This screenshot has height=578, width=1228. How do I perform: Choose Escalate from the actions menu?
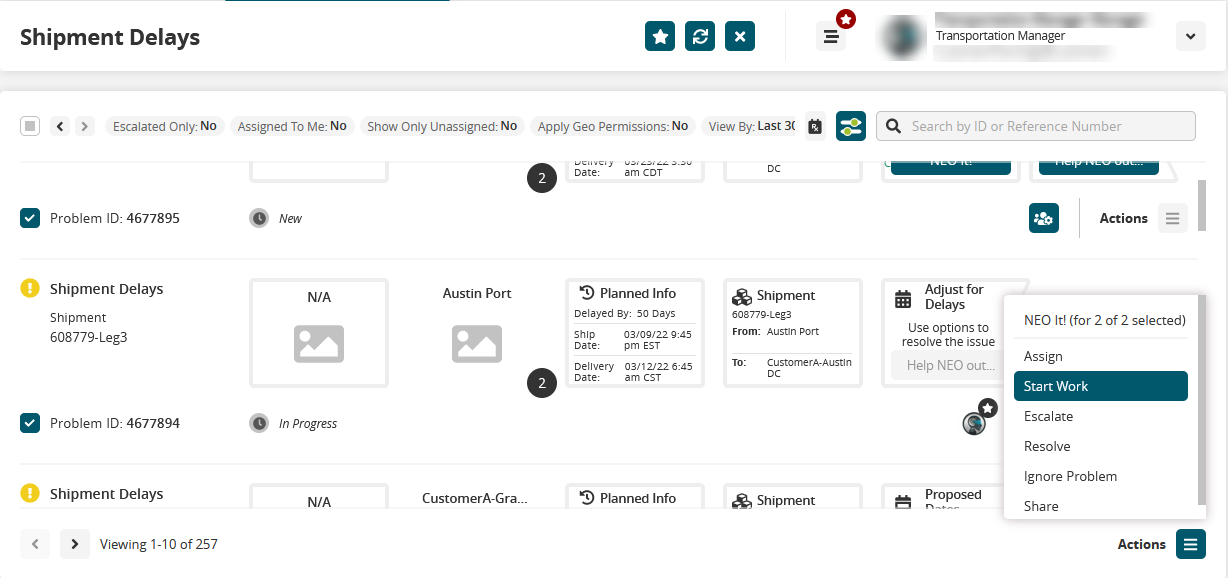point(1101,416)
